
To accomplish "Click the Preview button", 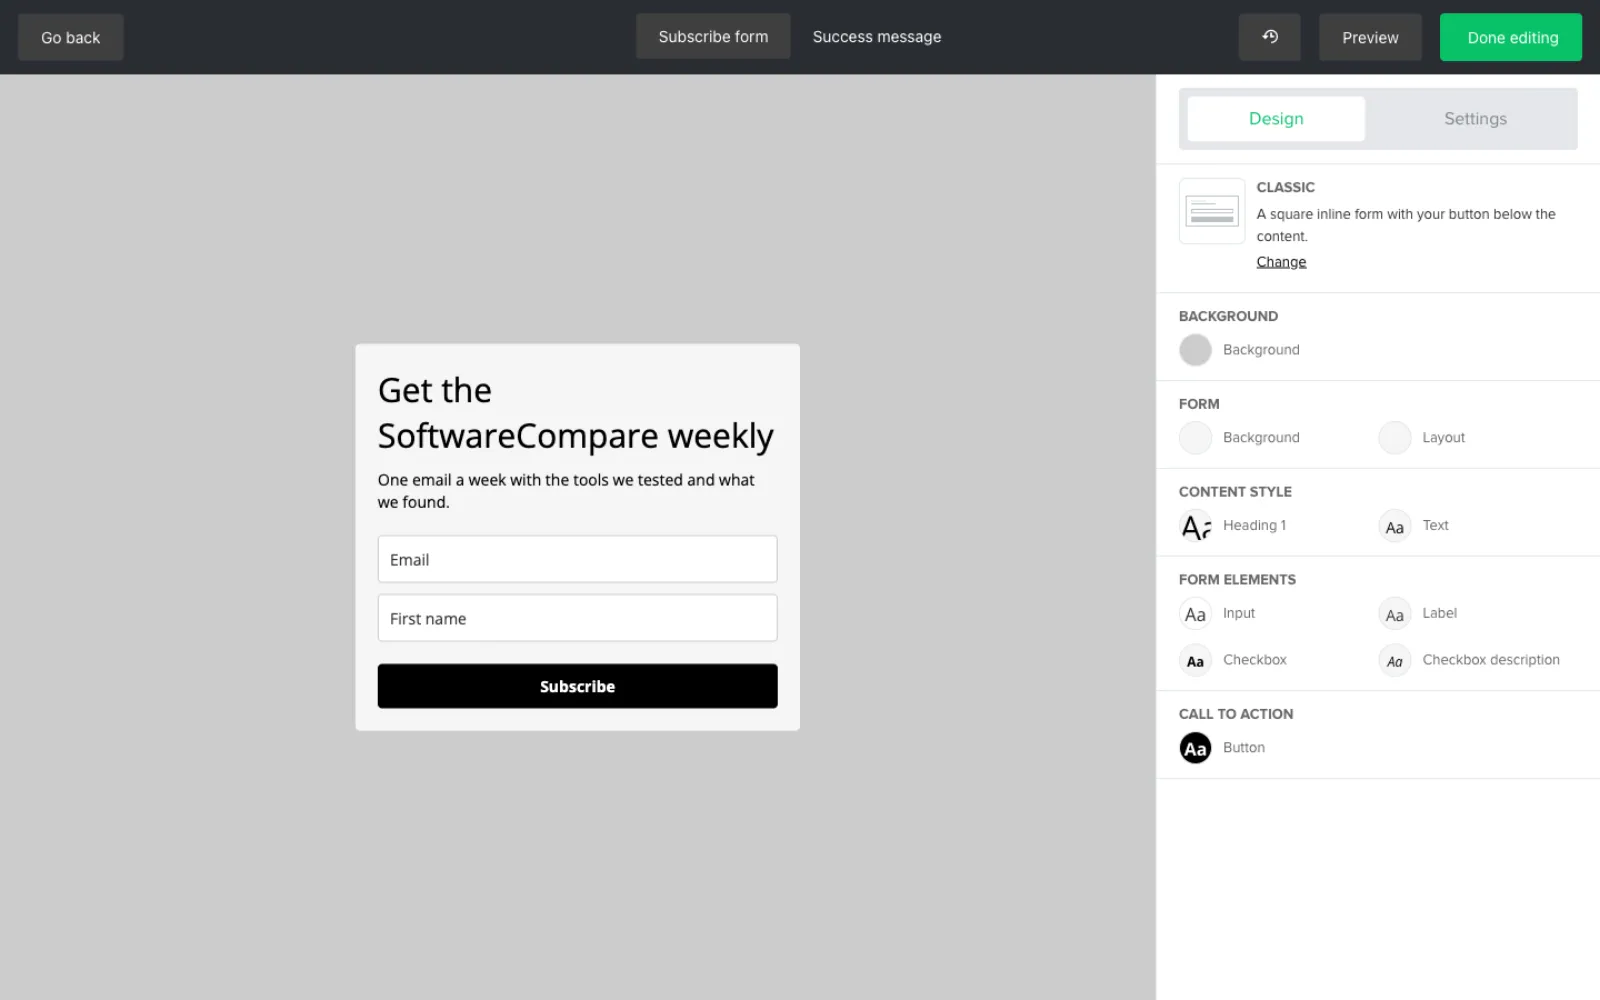I will [1370, 37].
